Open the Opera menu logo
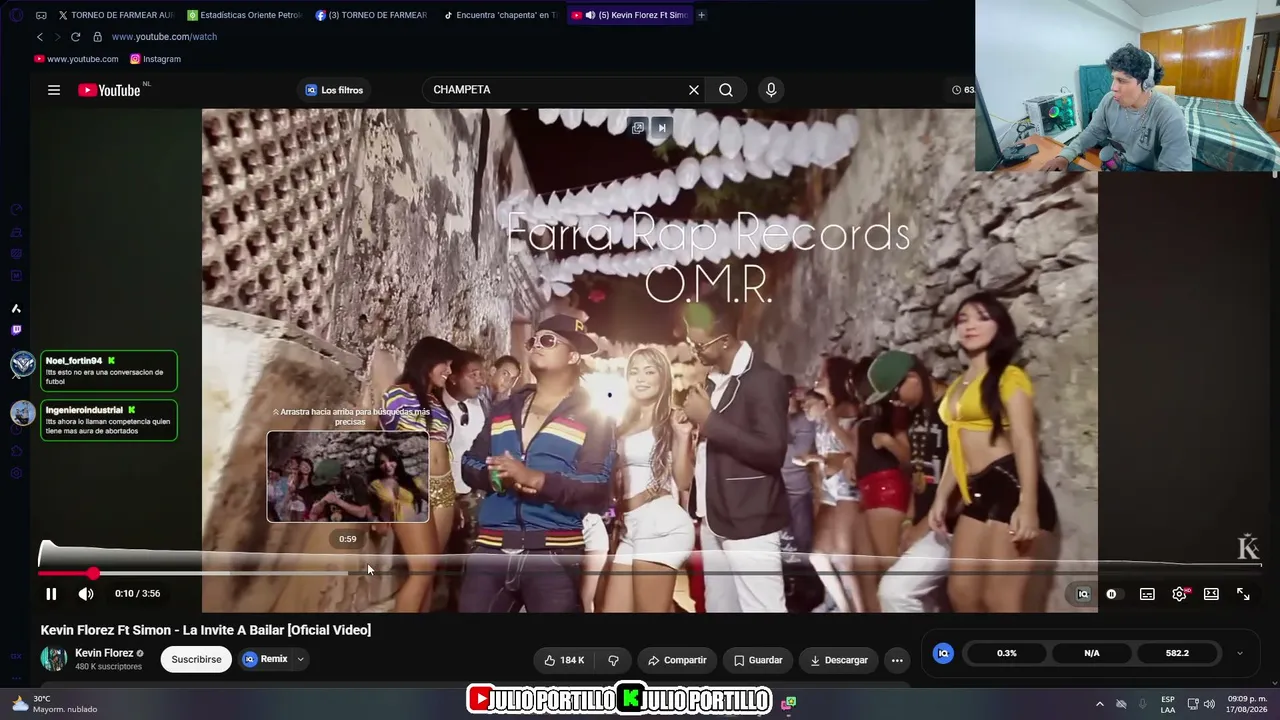1280x720 pixels. click(x=16, y=15)
